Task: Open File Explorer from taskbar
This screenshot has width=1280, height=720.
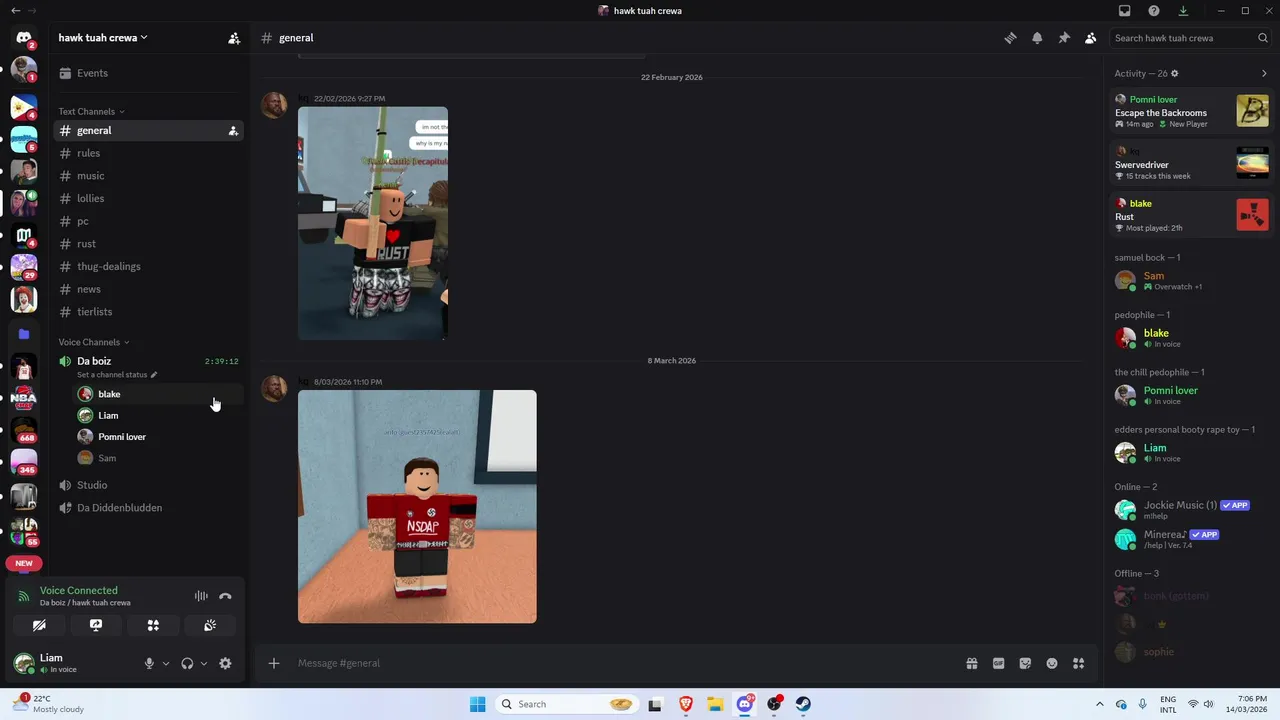Action: click(715, 704)
